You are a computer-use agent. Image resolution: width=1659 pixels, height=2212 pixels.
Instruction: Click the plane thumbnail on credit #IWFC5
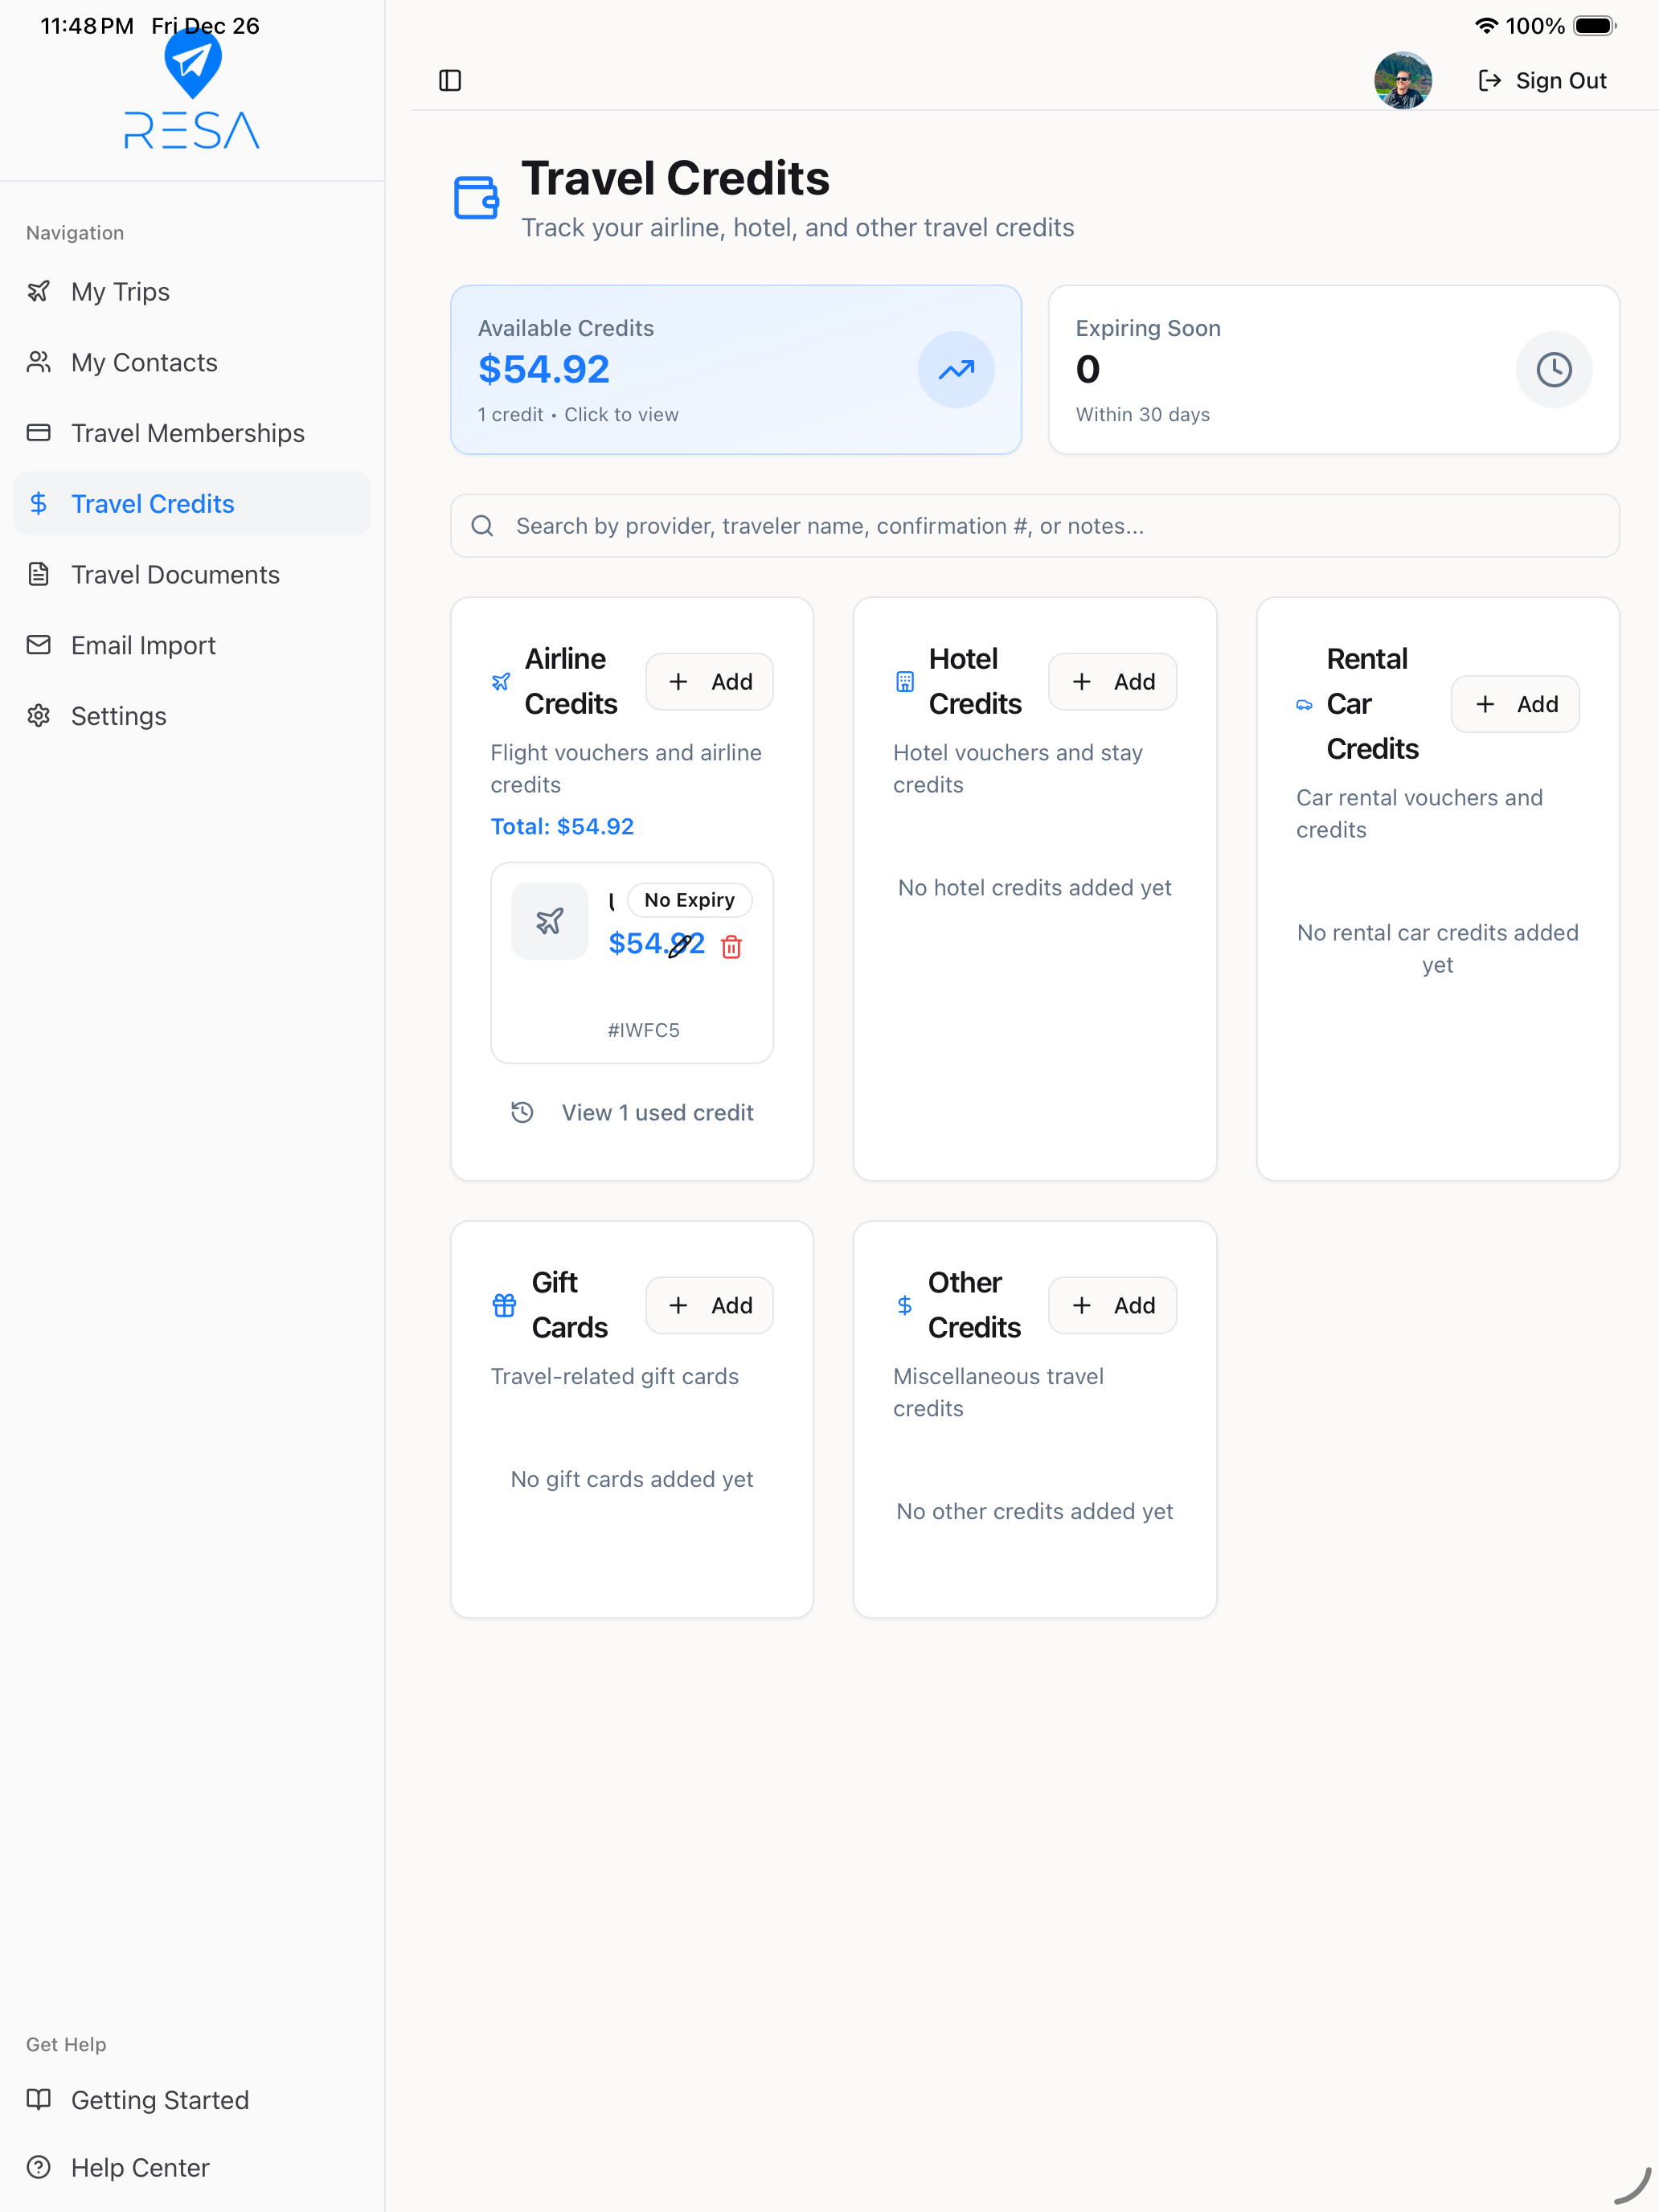[x=550, y=921]
